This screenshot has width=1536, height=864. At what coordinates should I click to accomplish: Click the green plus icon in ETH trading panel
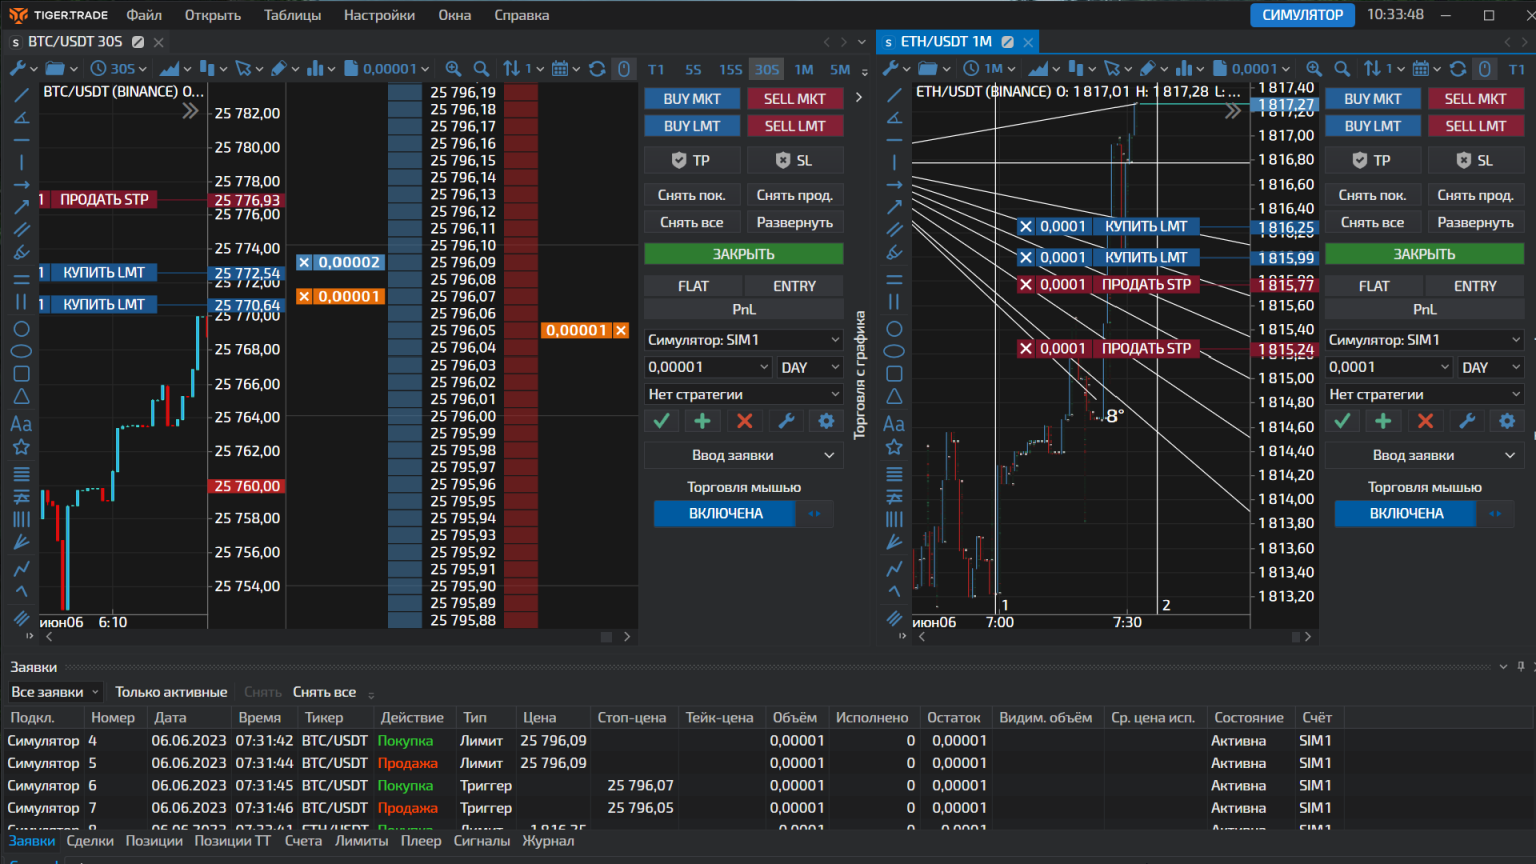(1383, 421)
